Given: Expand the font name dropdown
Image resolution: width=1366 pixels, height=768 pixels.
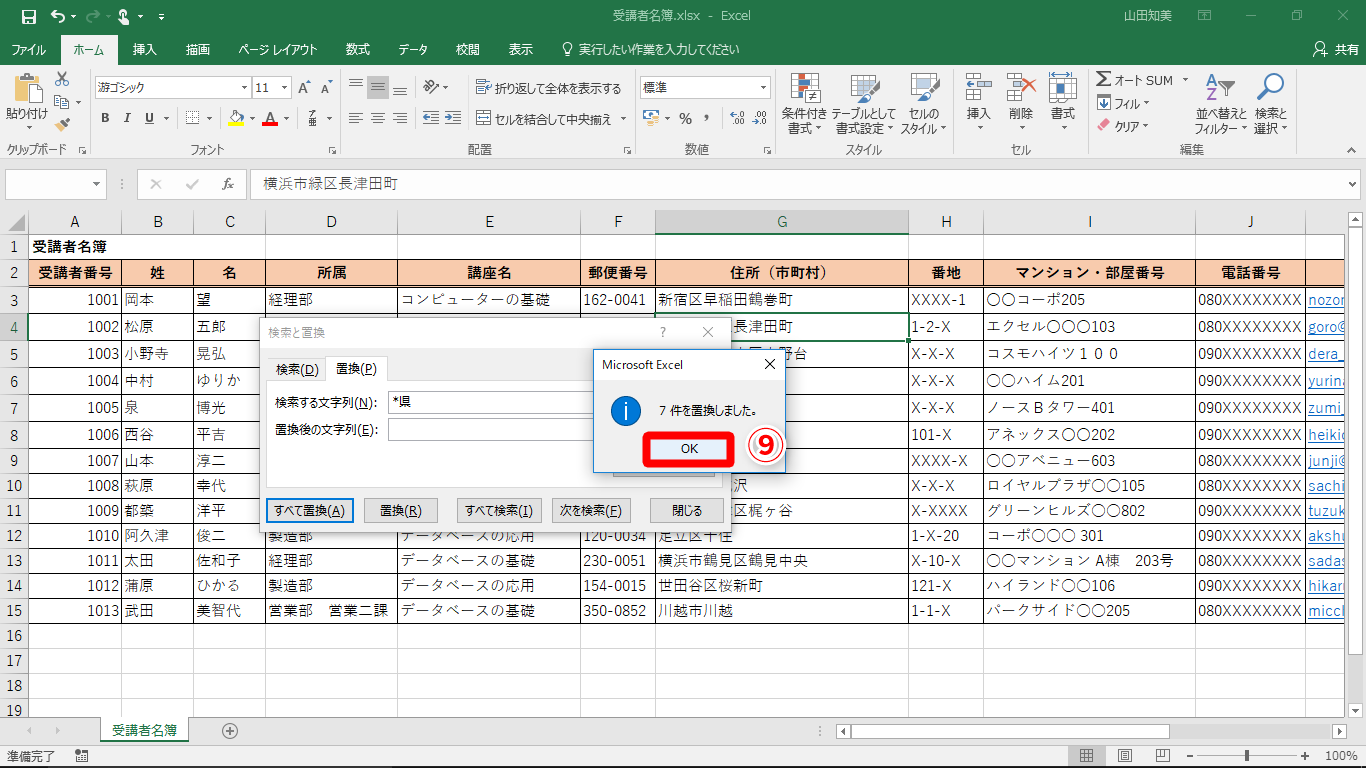Looking at the screenshot, I should point(240,88).
